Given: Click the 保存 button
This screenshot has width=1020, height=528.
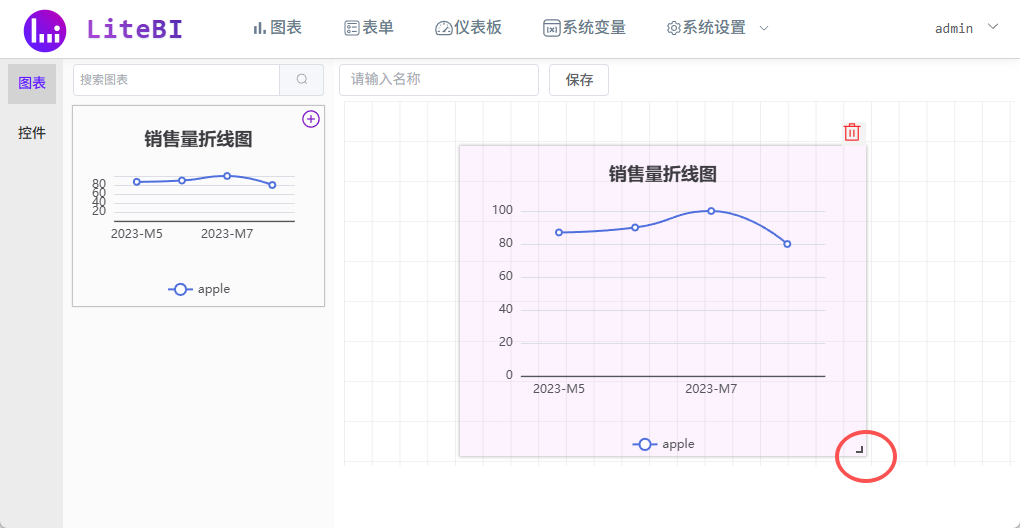Looking at the screenshot, I should (579, 80).
